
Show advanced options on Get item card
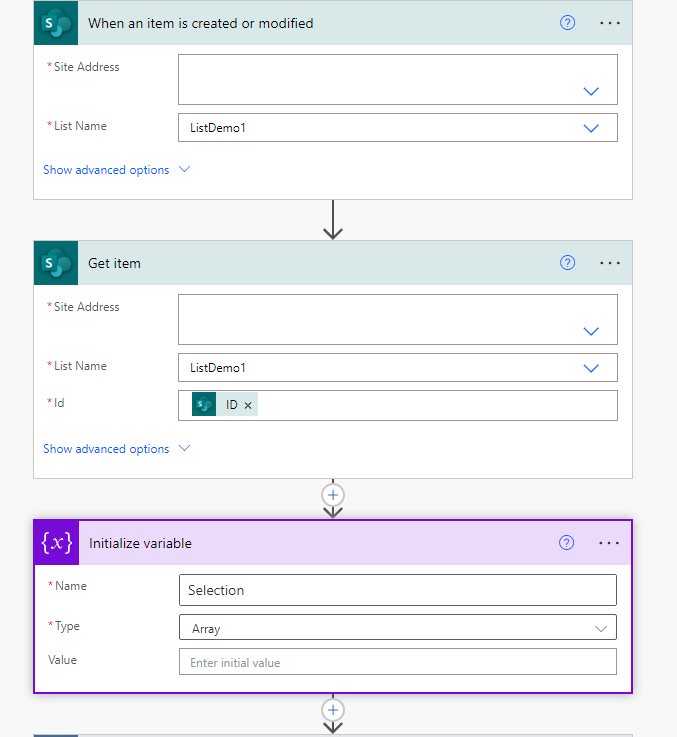point(117,449)
